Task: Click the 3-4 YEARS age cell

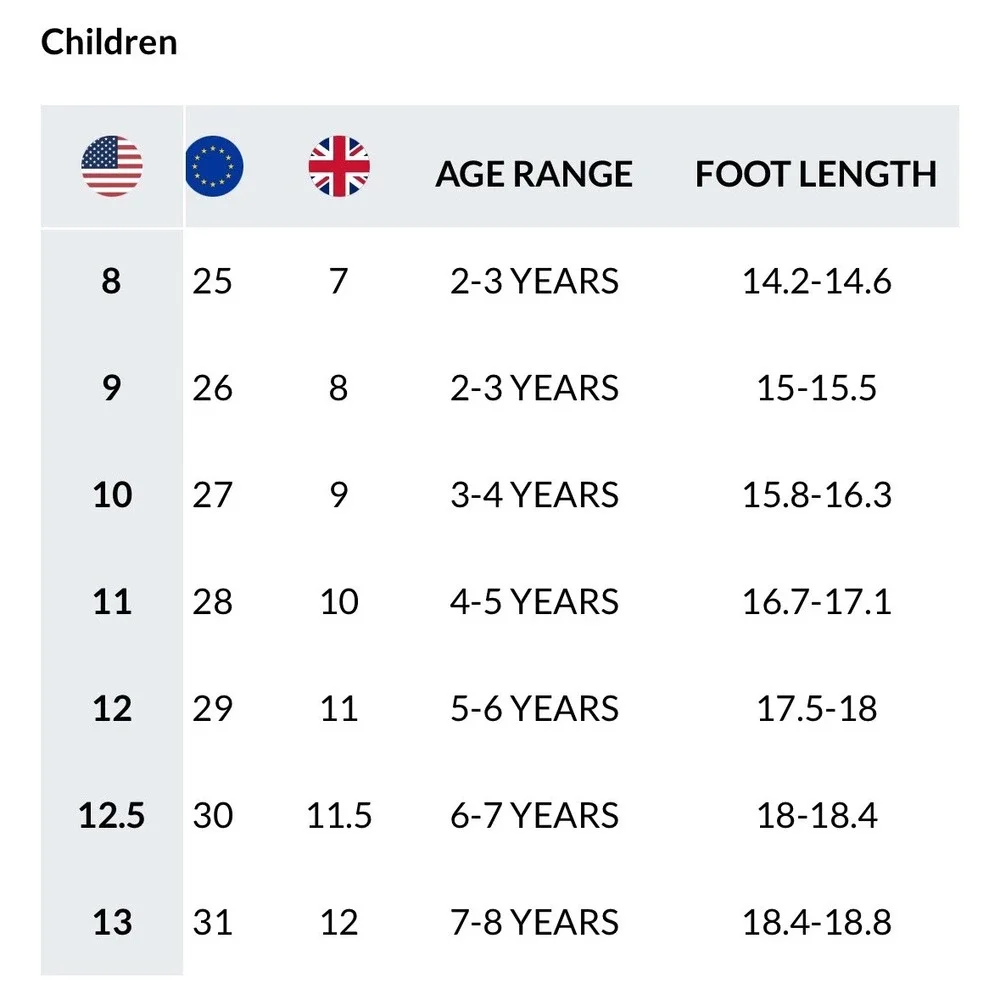Action: click(x=534, y=495)
